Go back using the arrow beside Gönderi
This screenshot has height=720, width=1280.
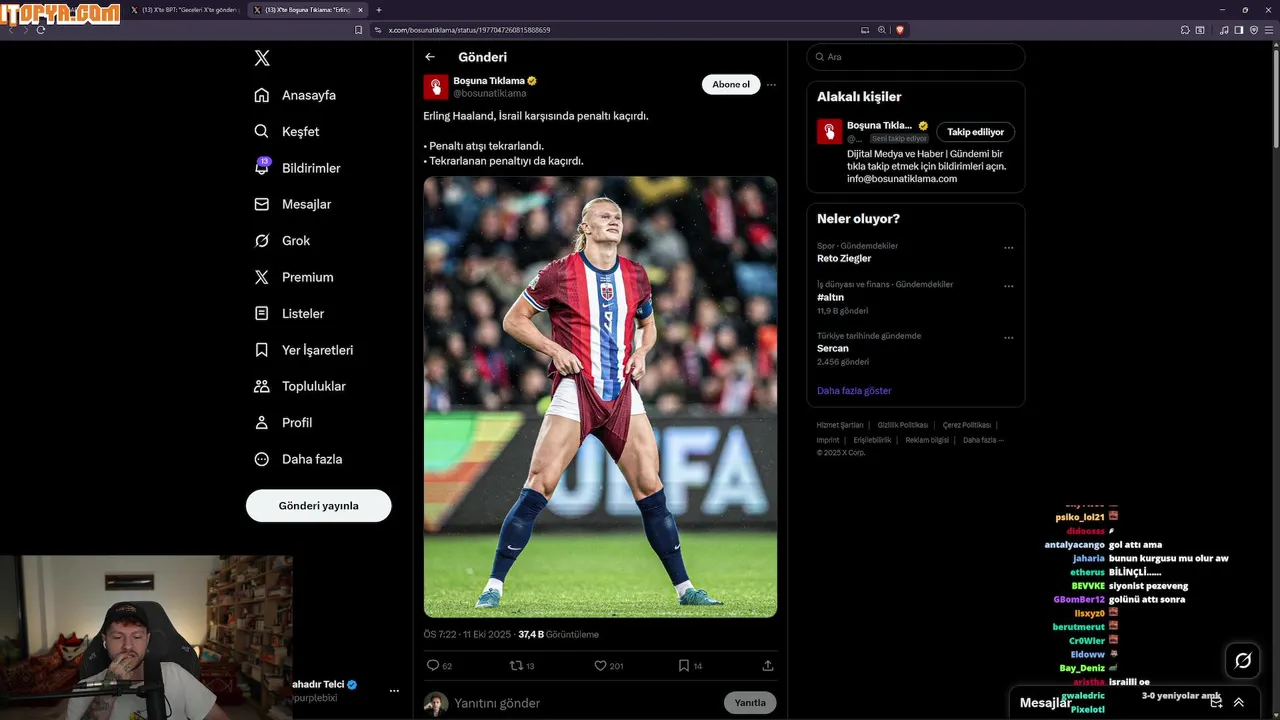(x=430, y=57)
